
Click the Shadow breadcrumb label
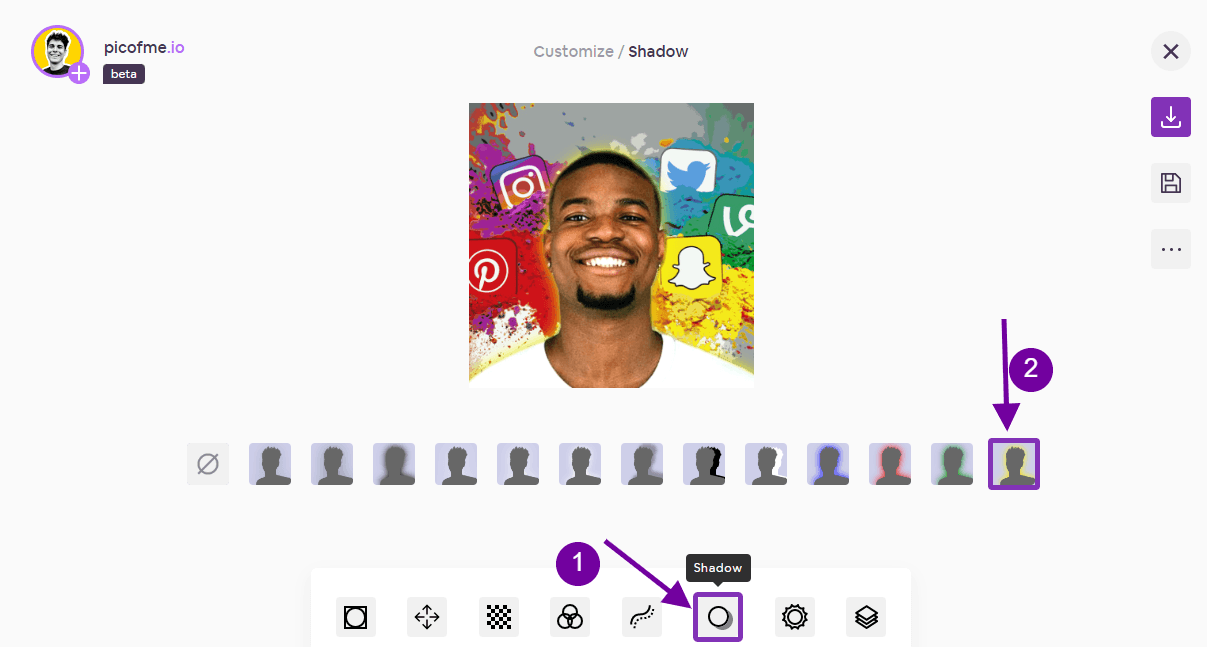tap(658, 51)
